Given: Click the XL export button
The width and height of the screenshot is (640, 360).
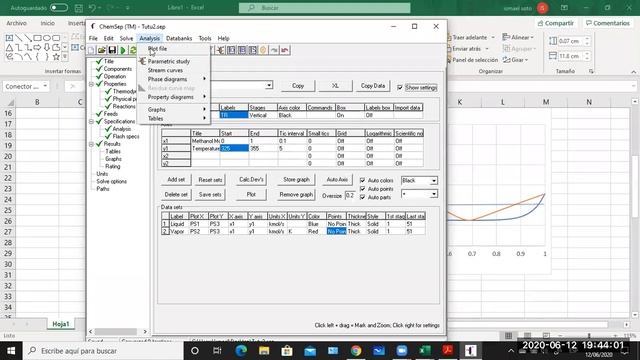Looking at the screenshot, I should coord(335,86).
